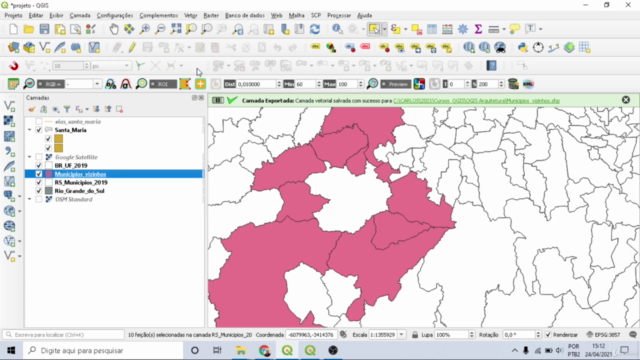This screenshot has height=360, width=640.
Task: Open the Projeto menu
Action: [x=13, y=16]
